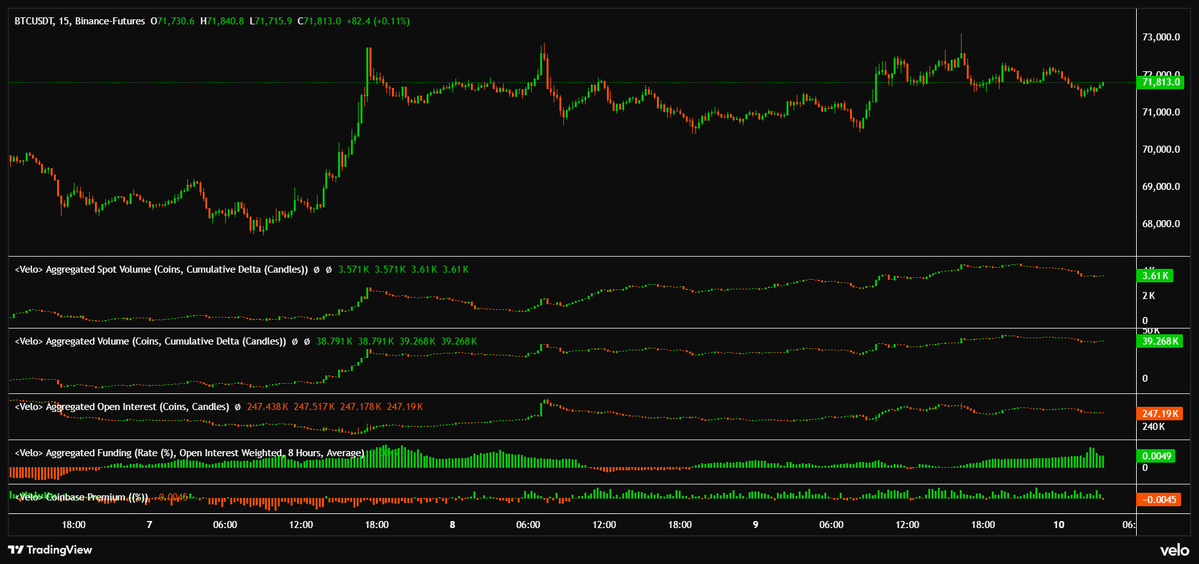
Task: Click the 240K open interest axis label
Action: pyautogui.click(x=1153, y=427)
